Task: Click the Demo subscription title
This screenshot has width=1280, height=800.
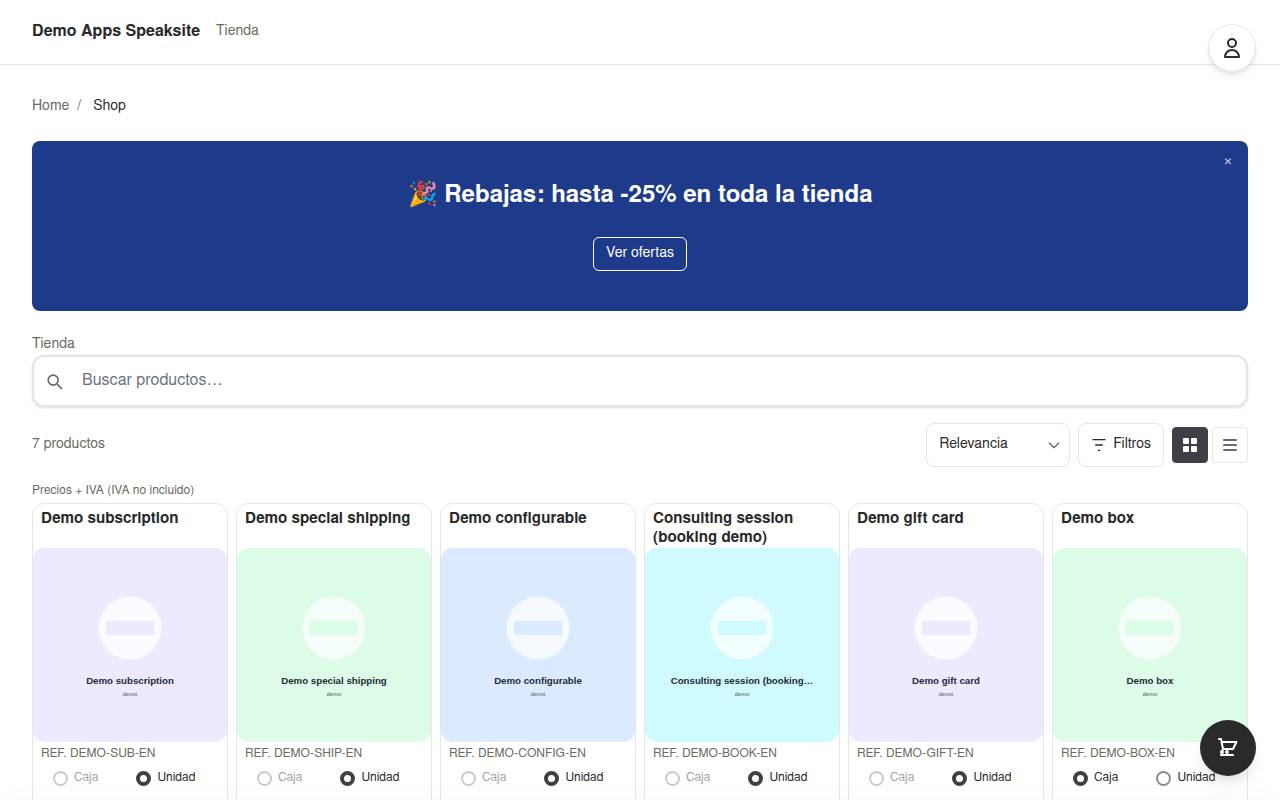Action: [x=110, y=518]
